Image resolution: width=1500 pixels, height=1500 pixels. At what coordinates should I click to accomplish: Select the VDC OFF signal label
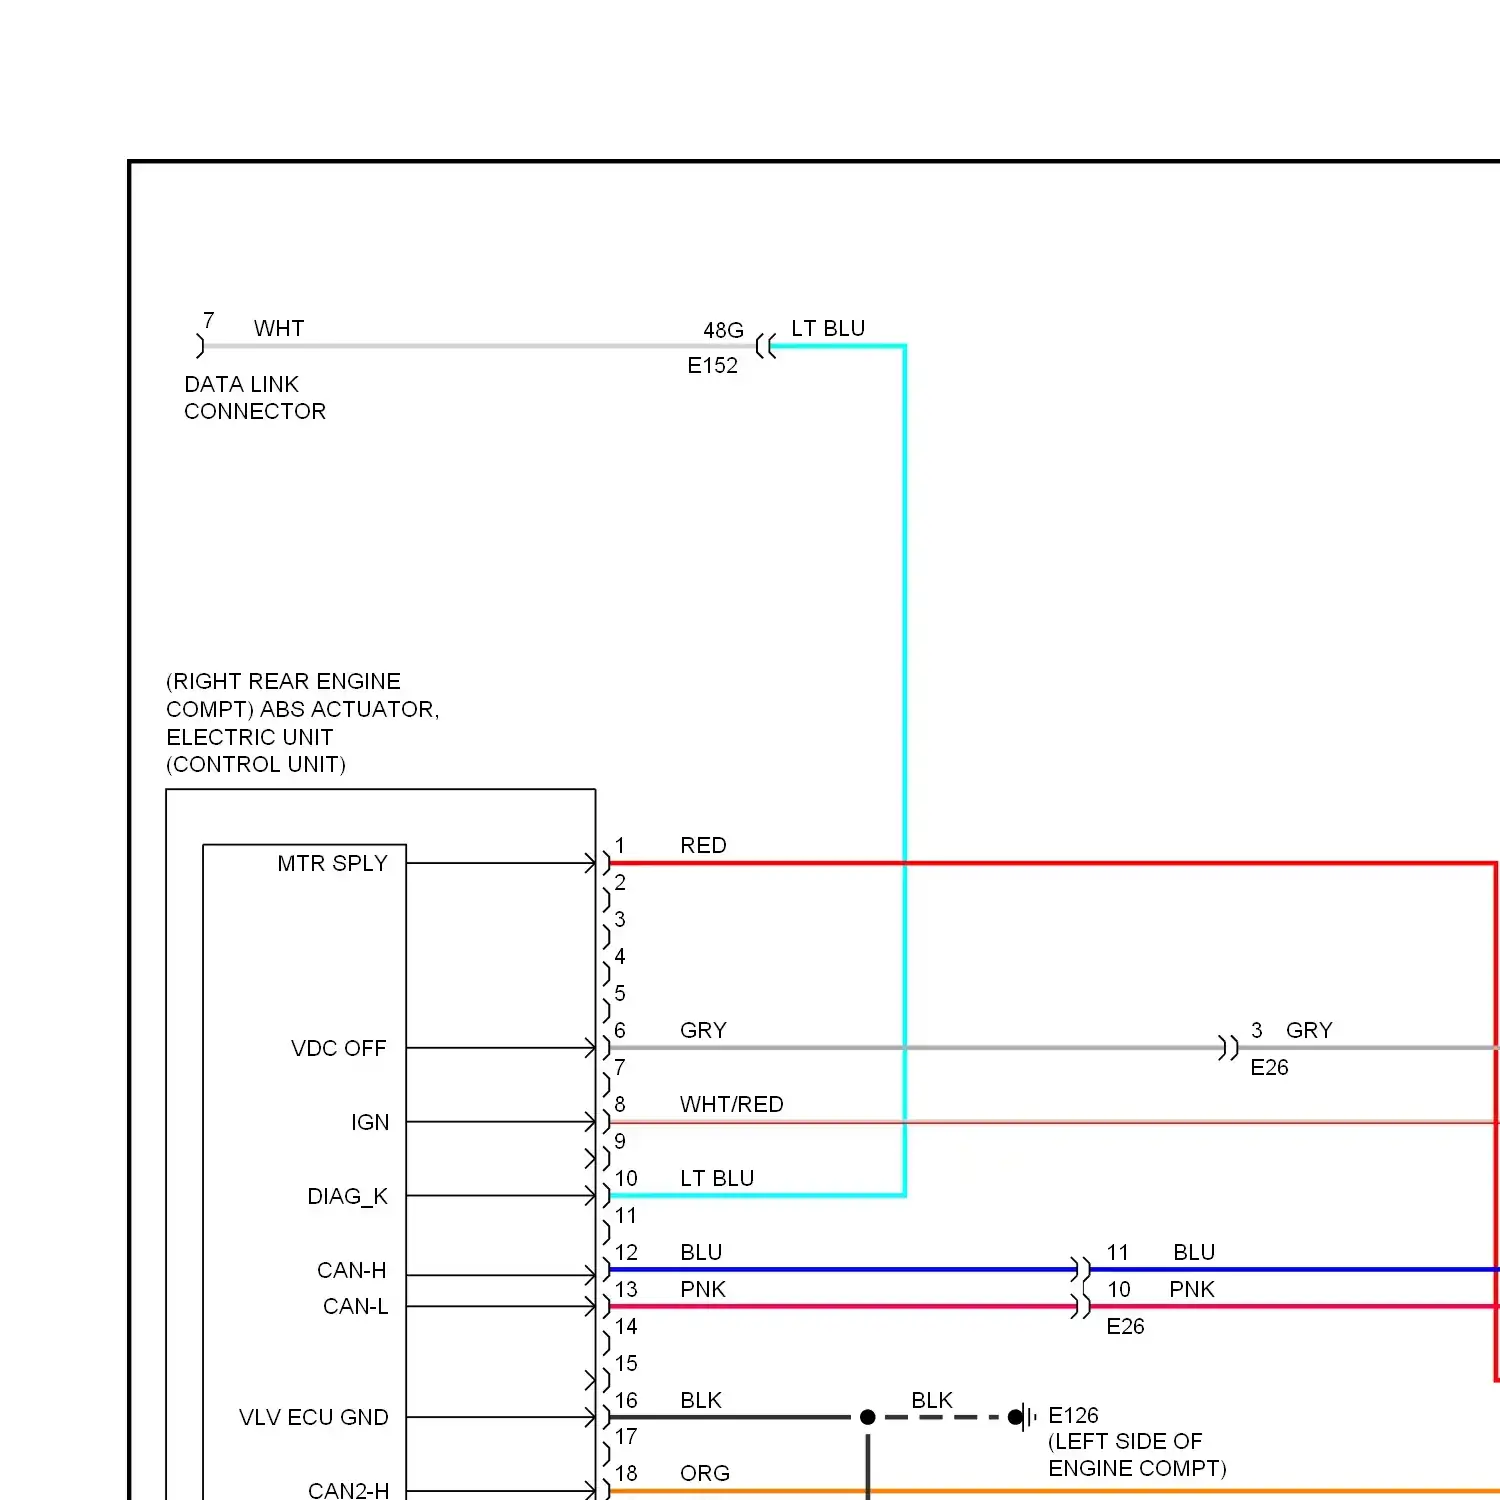338,1048
